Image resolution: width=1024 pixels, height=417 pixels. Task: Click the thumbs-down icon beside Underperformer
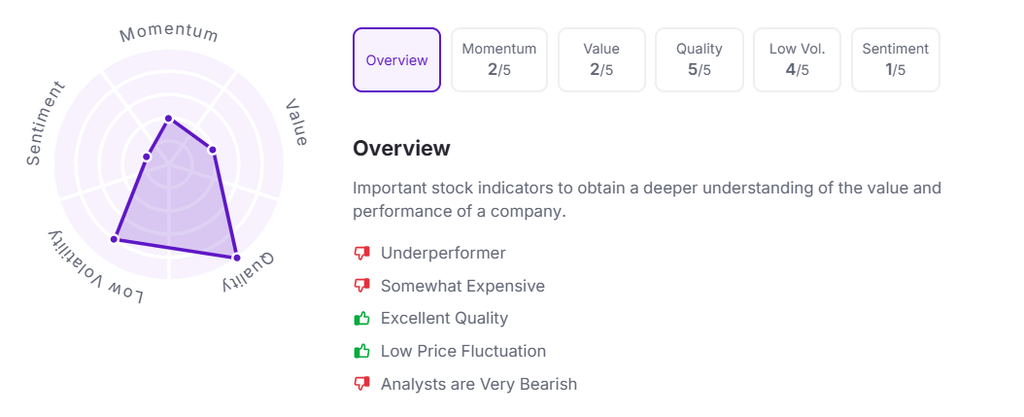(362, 253)
